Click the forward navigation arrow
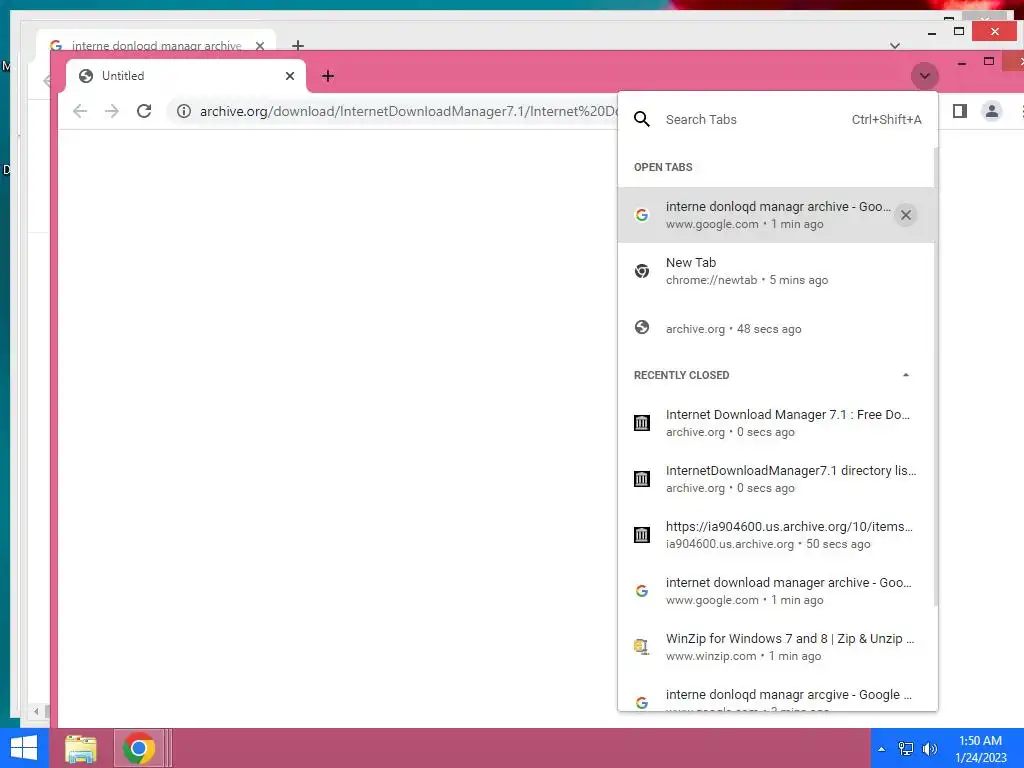 click(112, 111)
